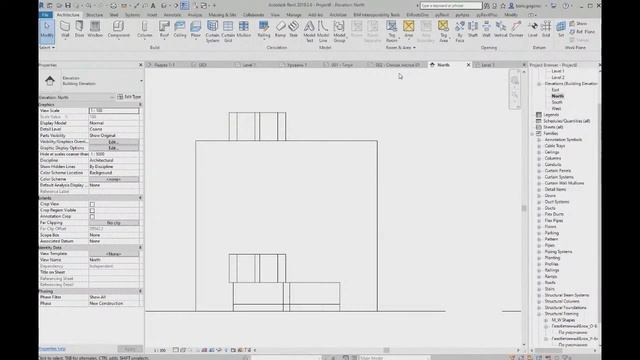Image resolution: width=640 pixels, height=360 pixels.
Task: Select the Wall tool
Action: (65, 30)
